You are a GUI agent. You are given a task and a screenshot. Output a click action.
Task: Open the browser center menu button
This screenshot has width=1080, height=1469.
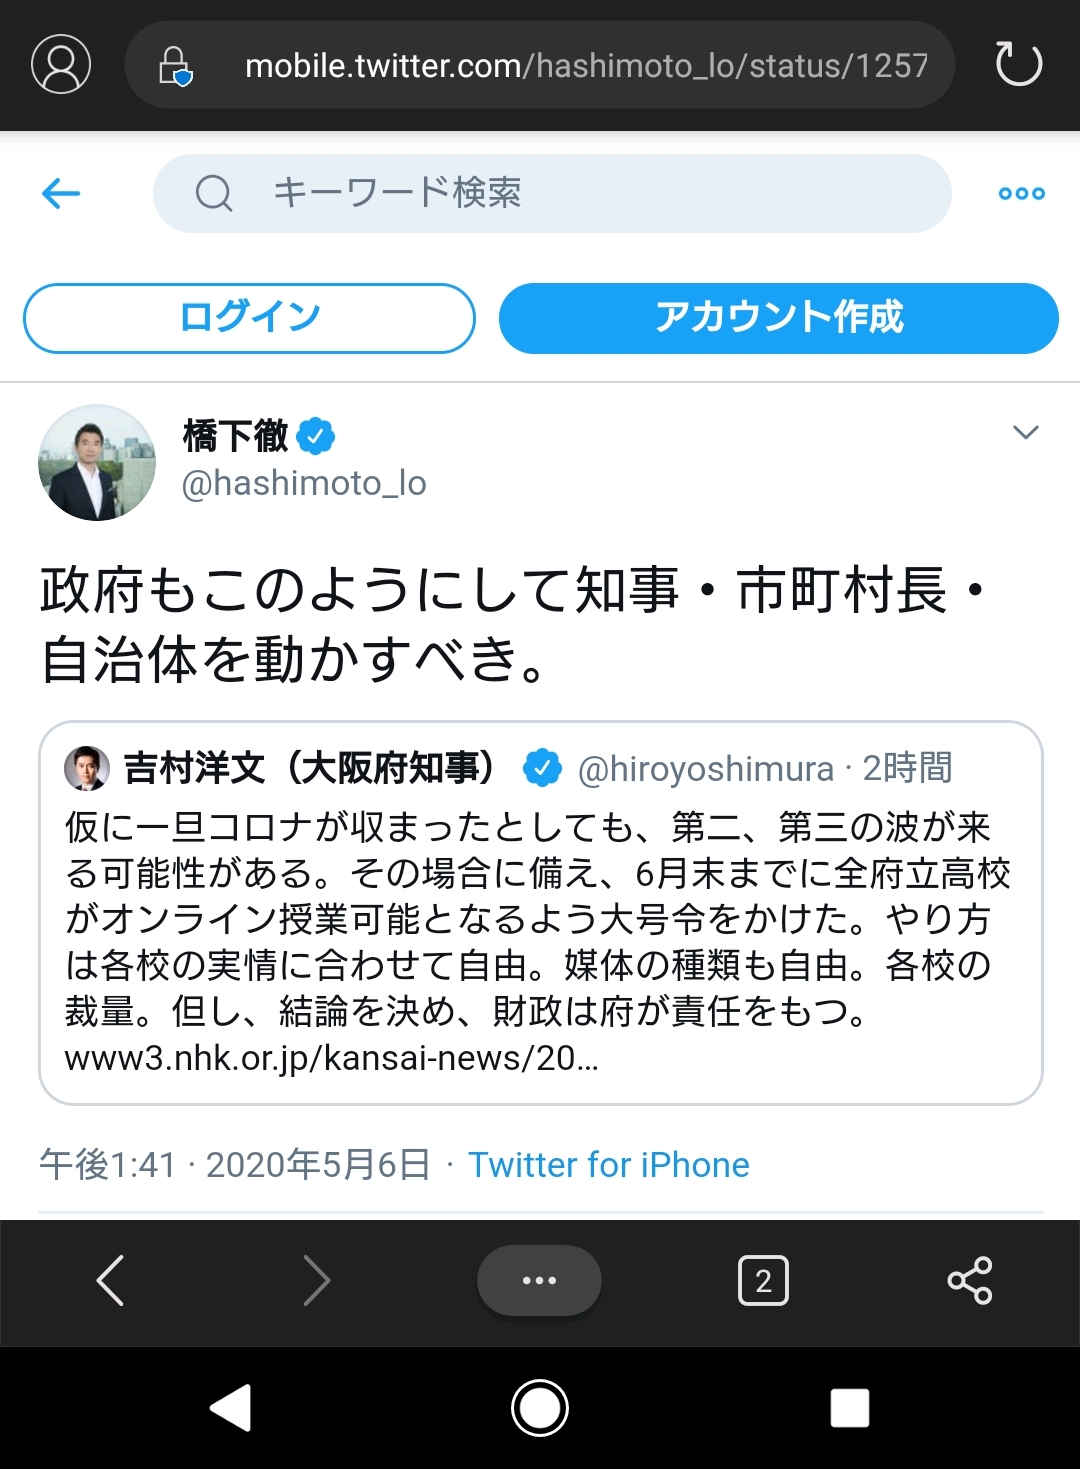pos(539,1280)
